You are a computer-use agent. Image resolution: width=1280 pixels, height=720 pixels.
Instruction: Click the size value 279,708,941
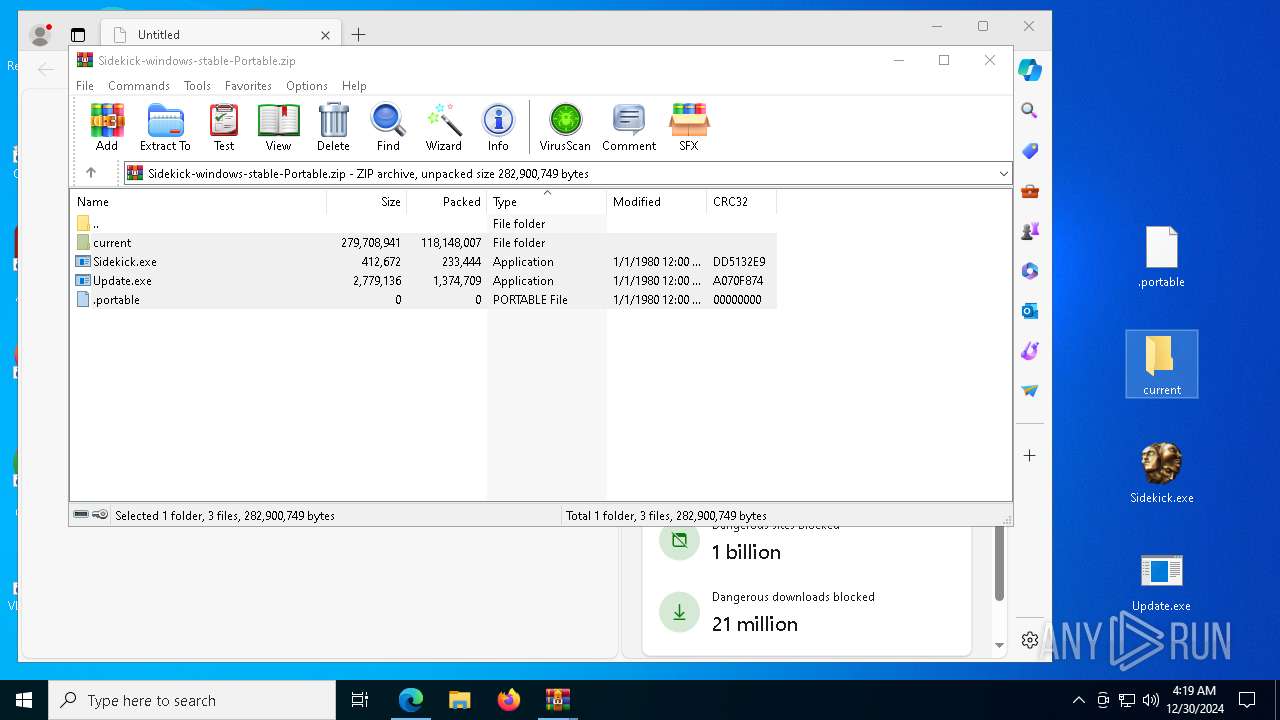pyautogui.click(x=371, y=243)
